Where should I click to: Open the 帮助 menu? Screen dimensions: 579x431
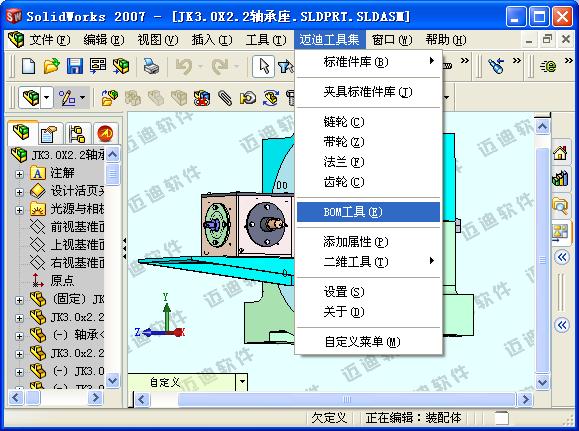pos(446,40)
